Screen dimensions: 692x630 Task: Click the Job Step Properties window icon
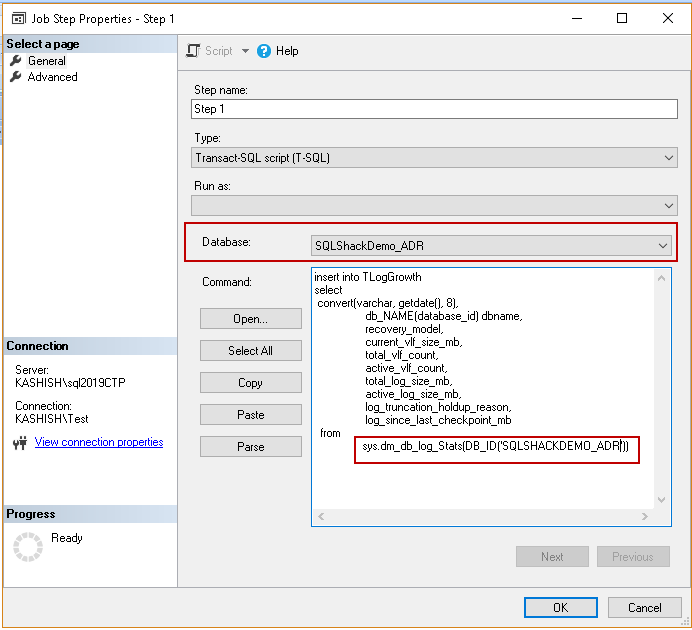(x=19, y=19)
